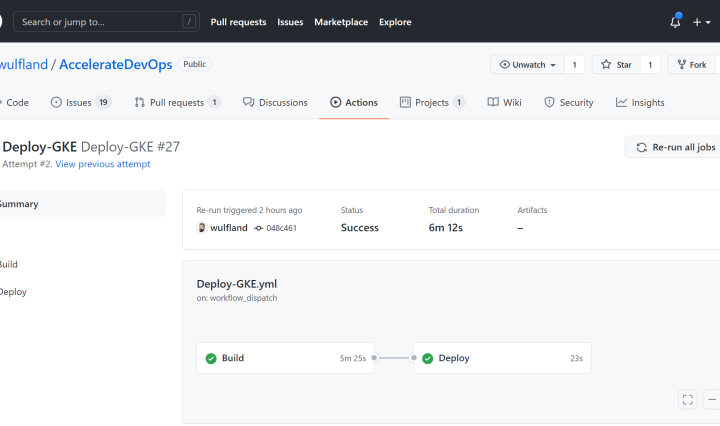Open the View previous attempt link
The image size is (720, 426).
102,164
